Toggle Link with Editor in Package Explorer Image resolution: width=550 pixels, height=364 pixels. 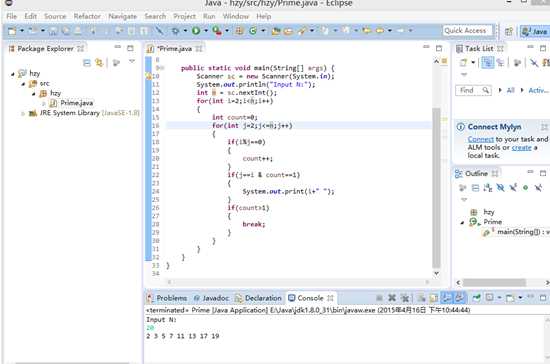pos(99,63)
